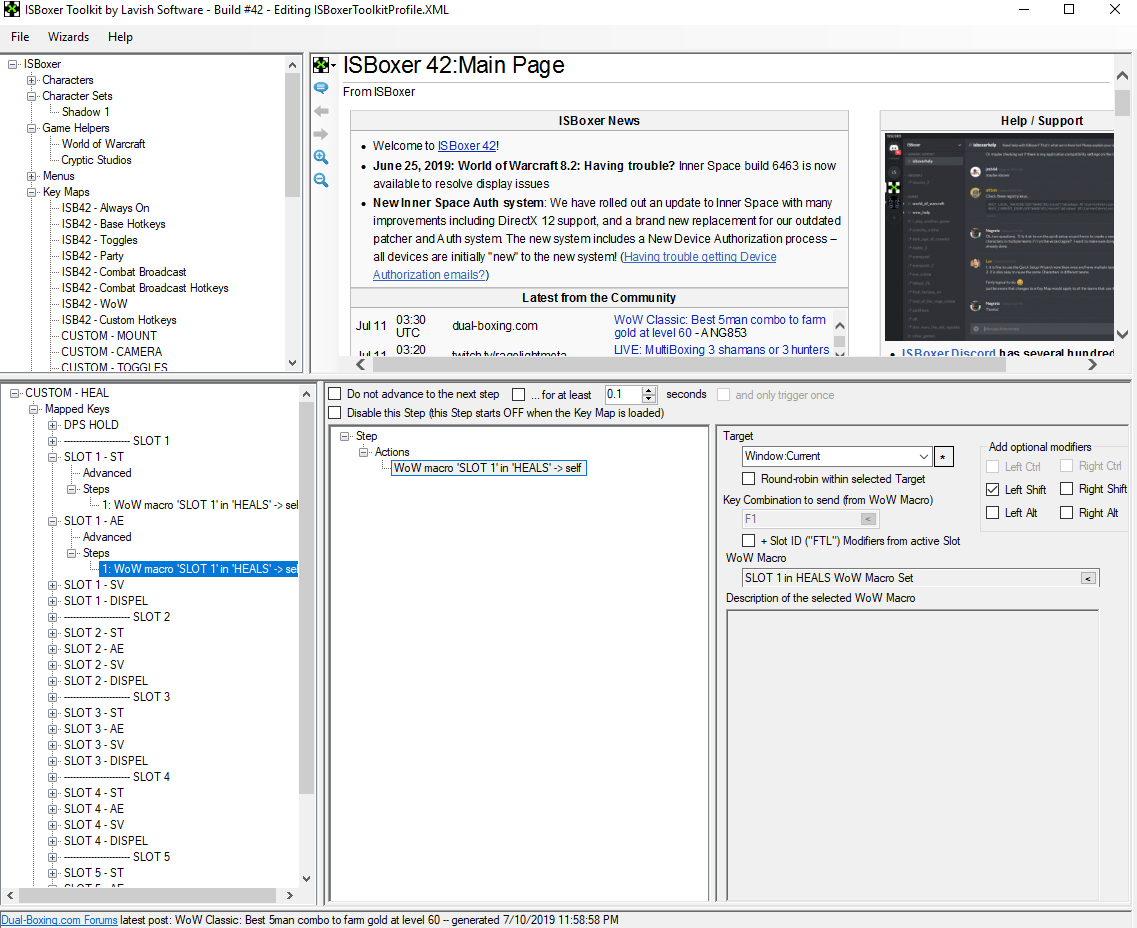Select Shadow 1 character set
The image size is (1137, 928).
86,112
